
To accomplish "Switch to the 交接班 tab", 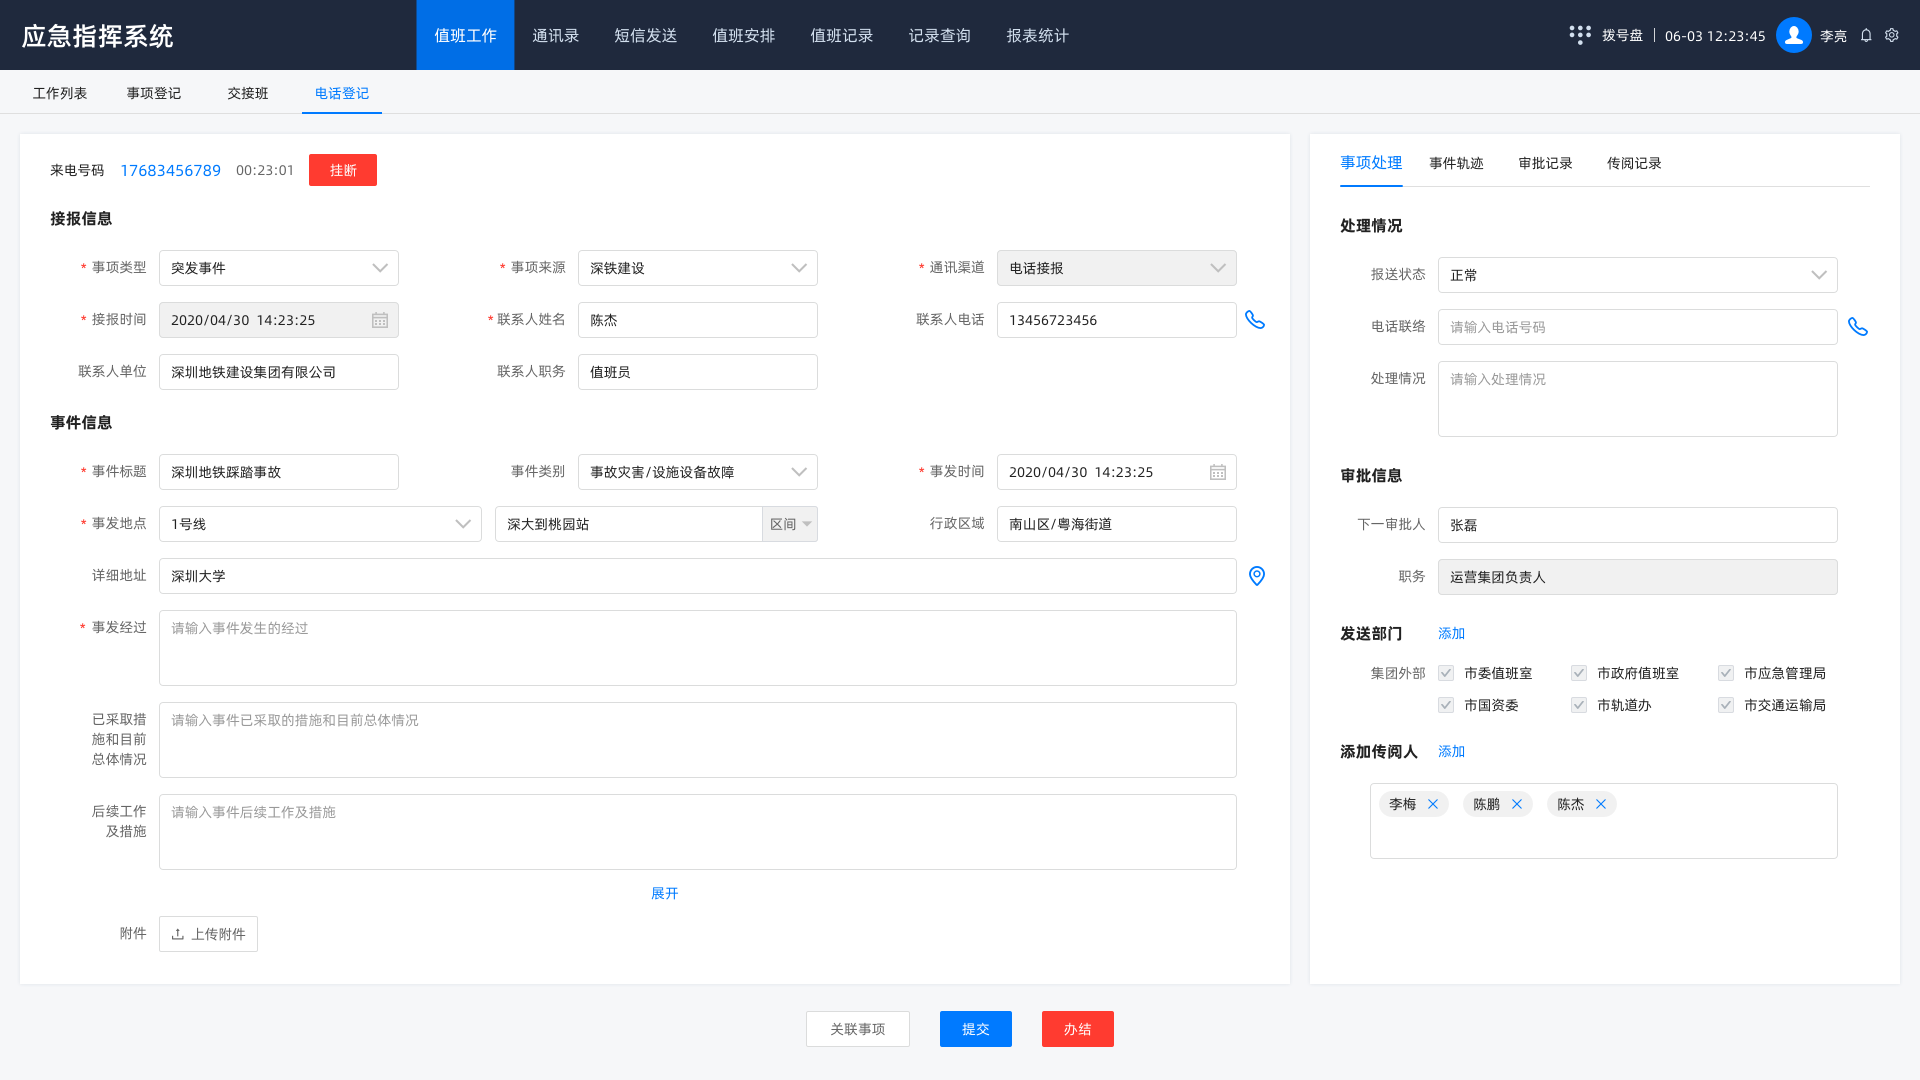I will (247, 93).
